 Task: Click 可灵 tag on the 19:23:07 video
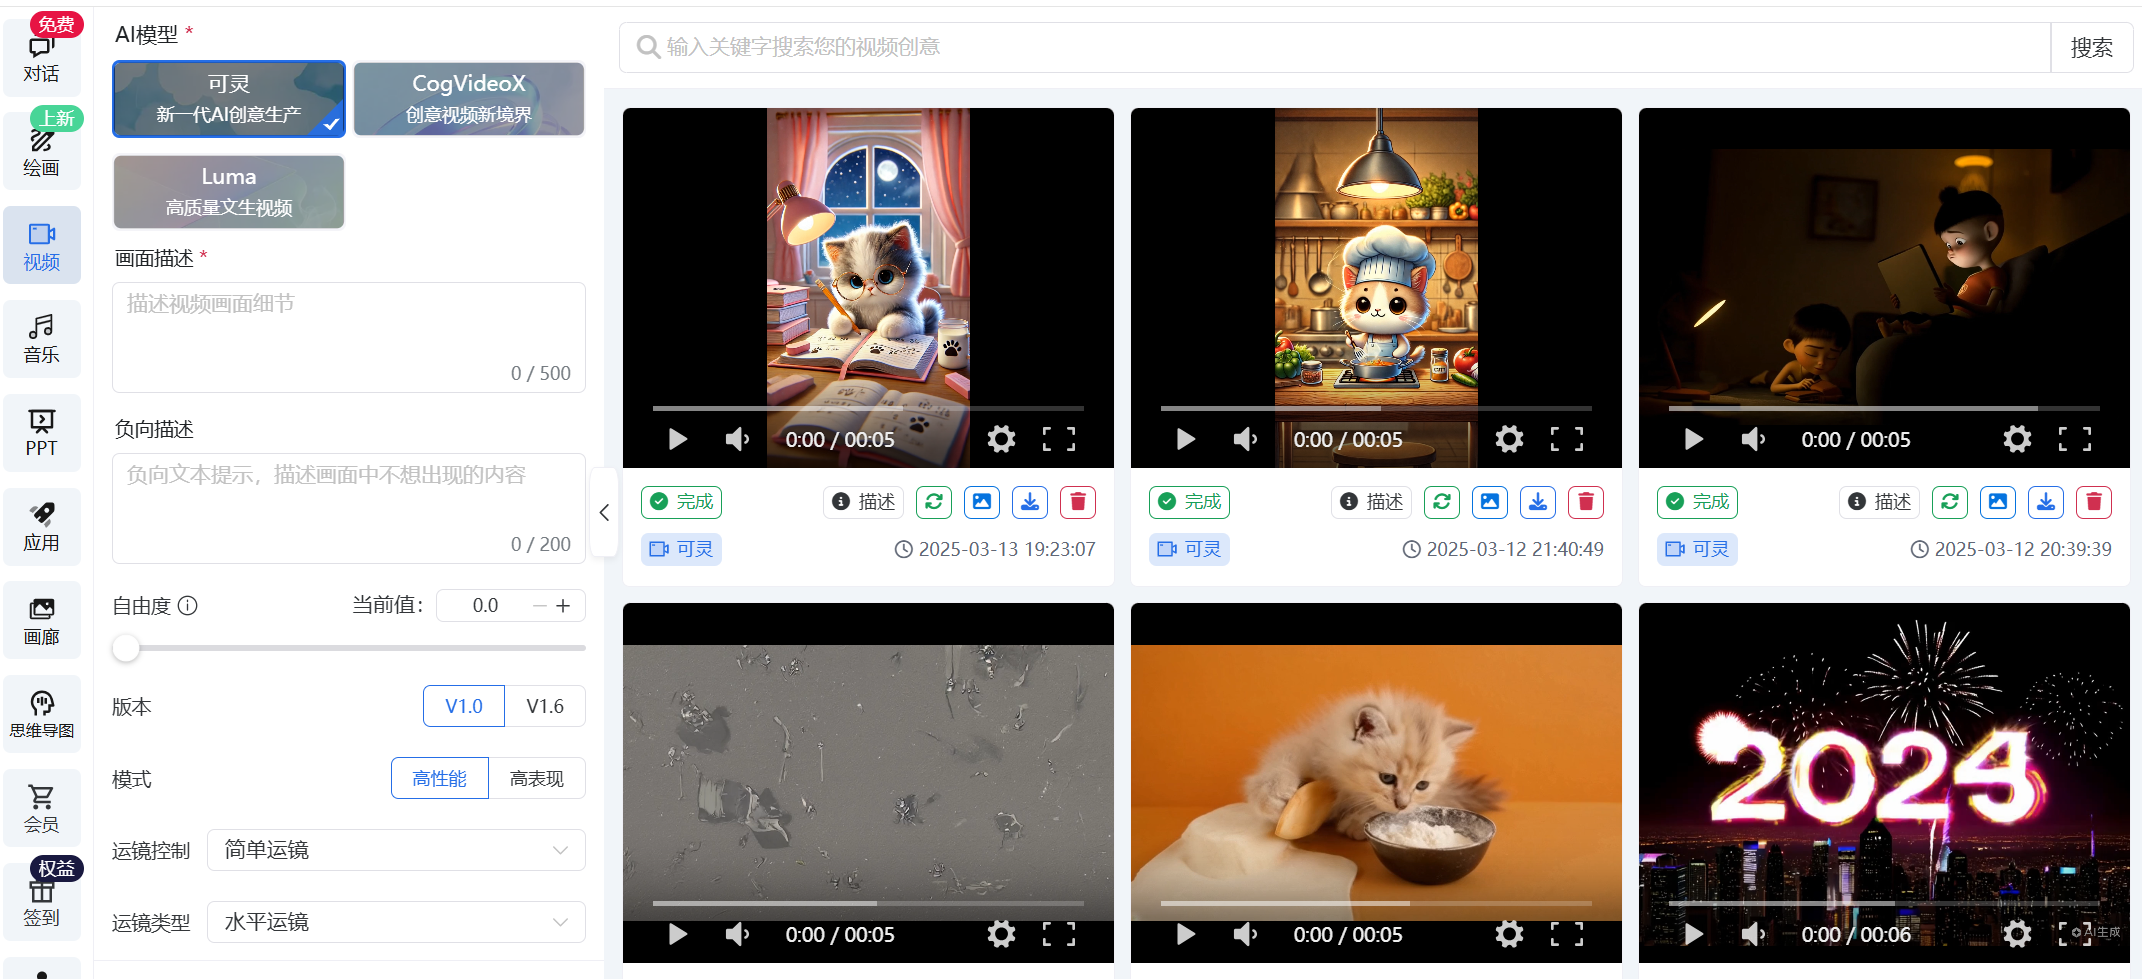(681, 549)
